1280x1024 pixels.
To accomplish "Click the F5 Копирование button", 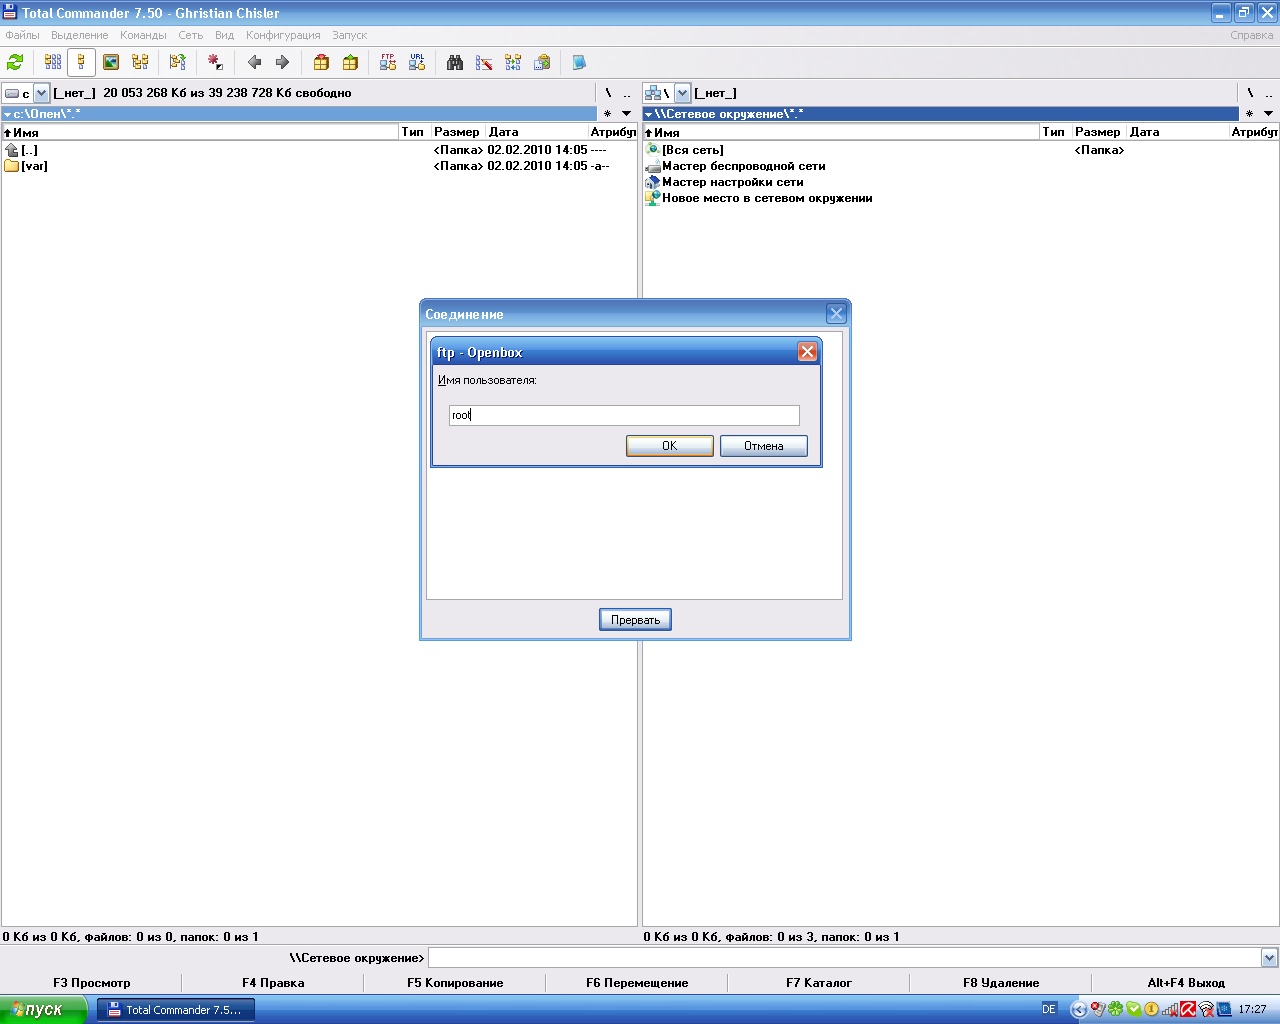I will pyautogui.click(x=455, y=983).
